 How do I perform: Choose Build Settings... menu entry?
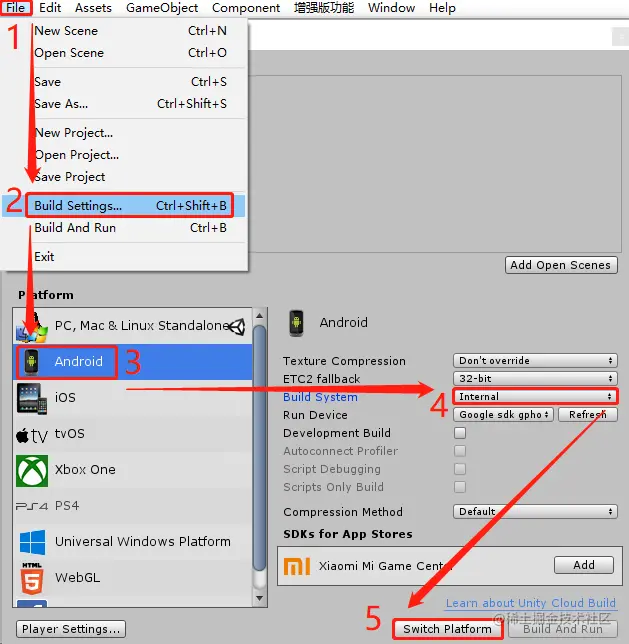[x=124, y=206]
